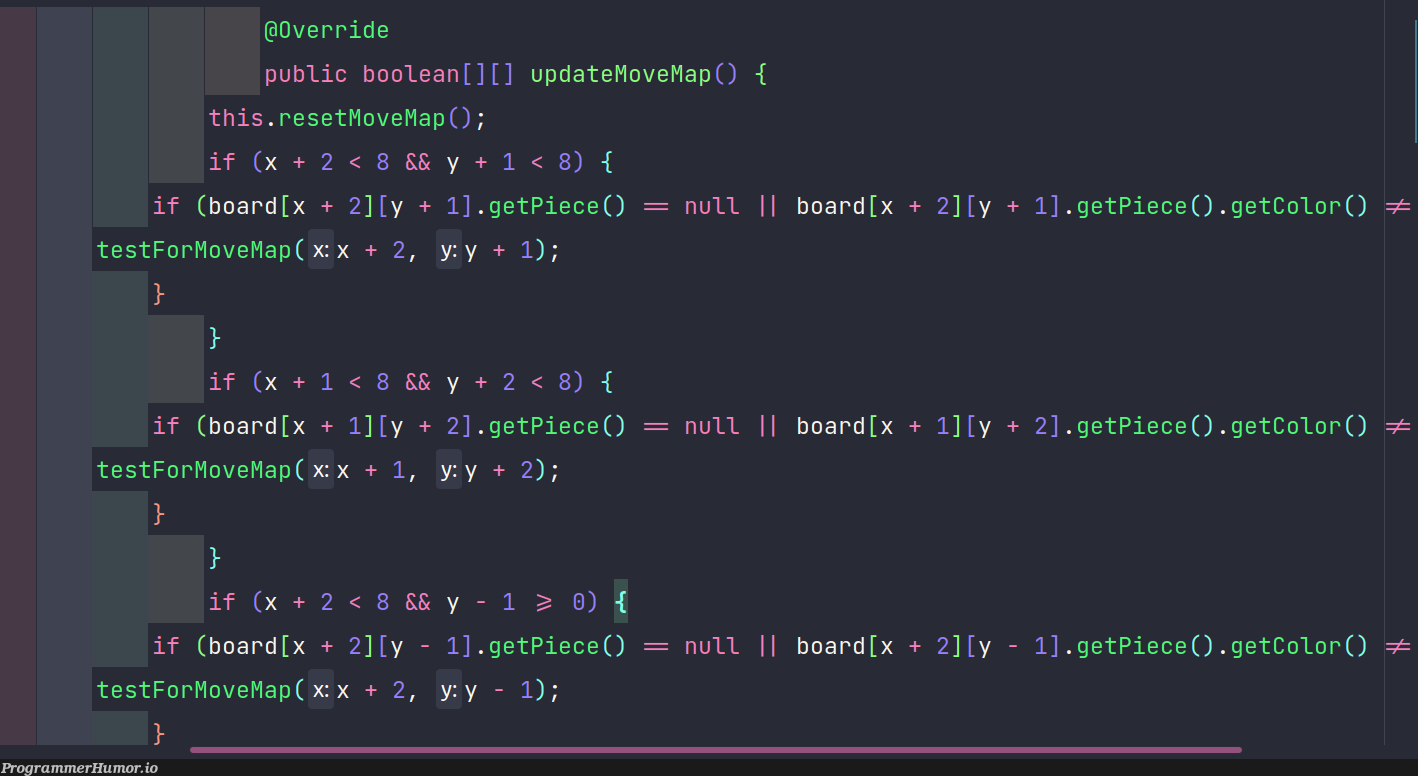1418x776 pixels.
Task: Click 'null' in the board[x + 2][y - 1] line
Action: [712, 646]
